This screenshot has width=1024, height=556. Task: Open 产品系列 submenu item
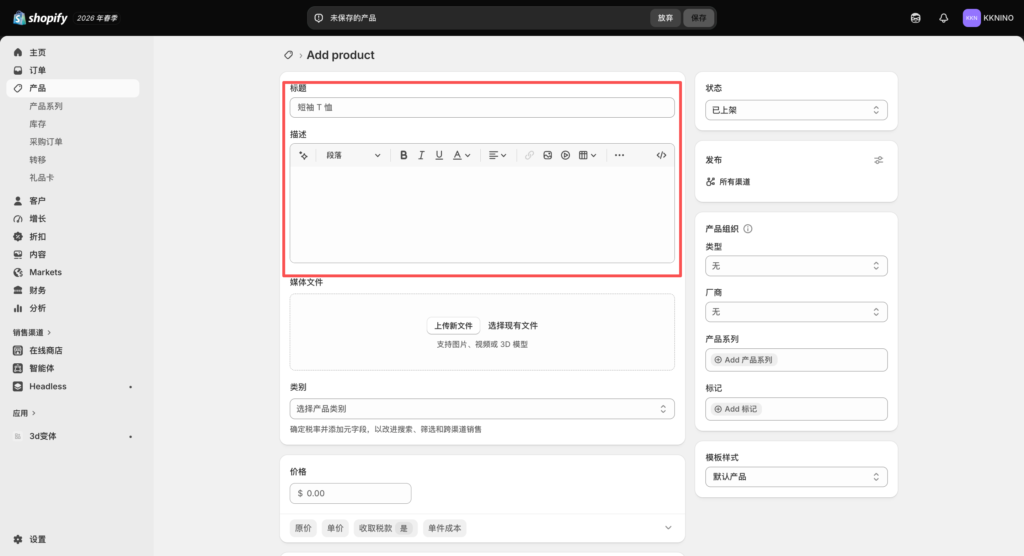46,106
